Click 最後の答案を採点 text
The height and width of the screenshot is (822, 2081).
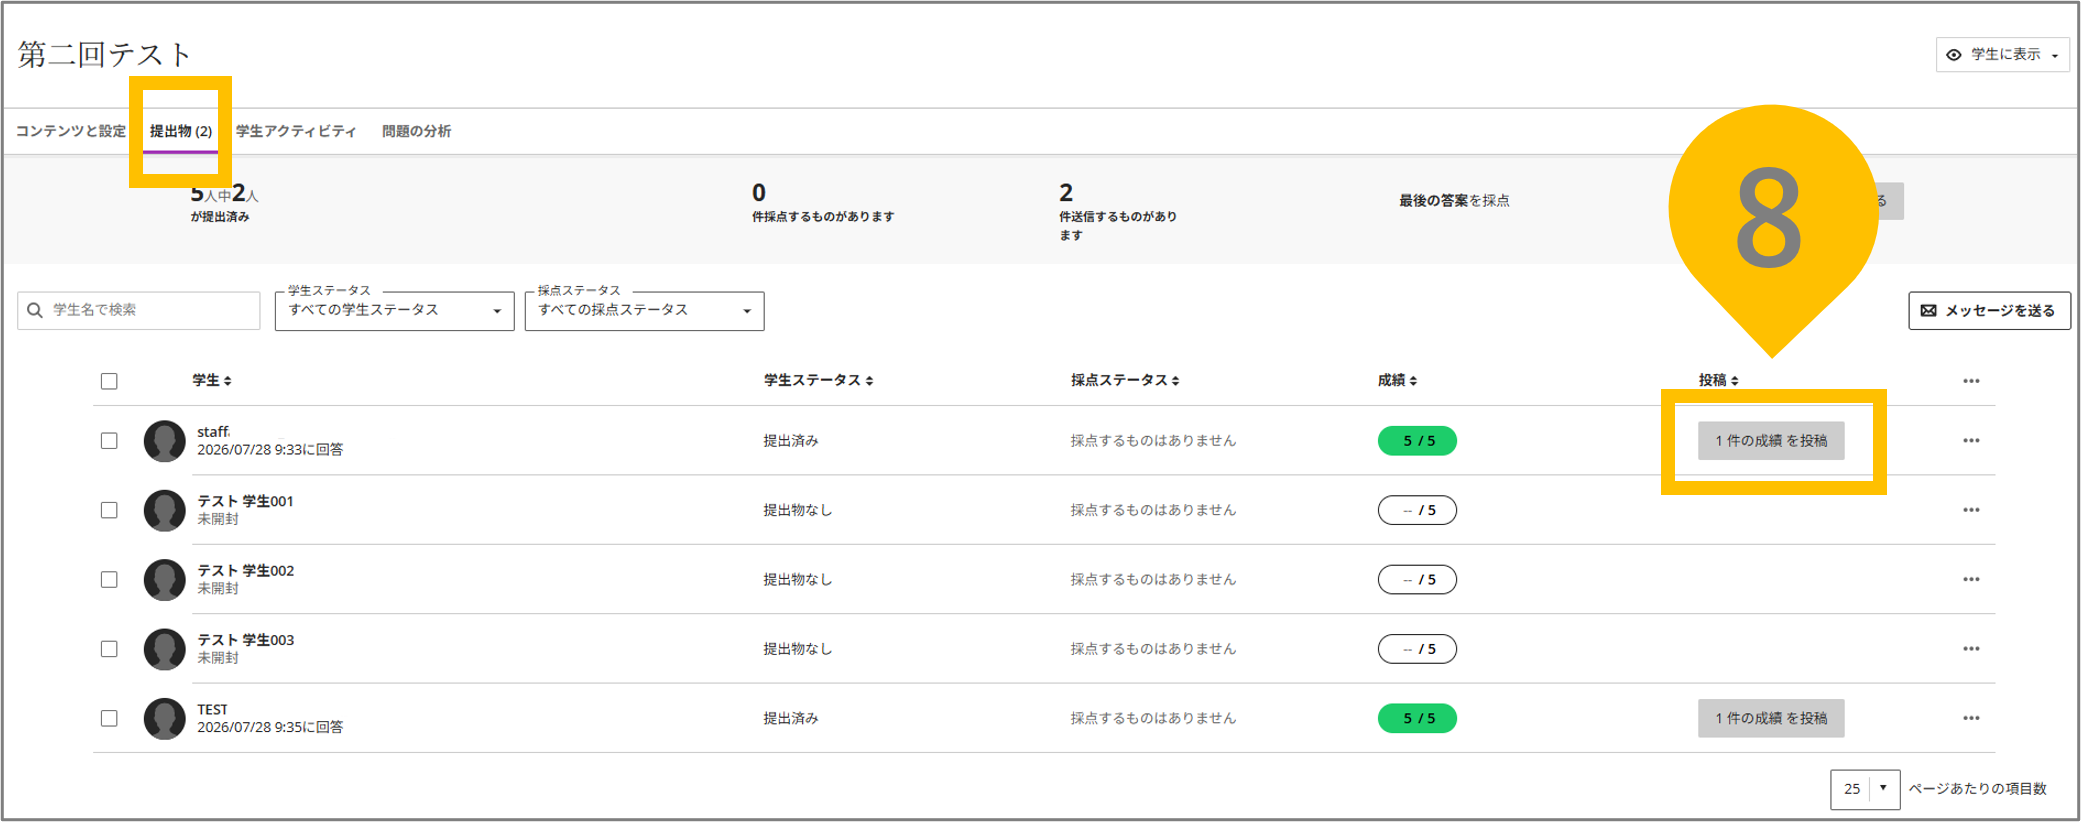pos(1454,201)
